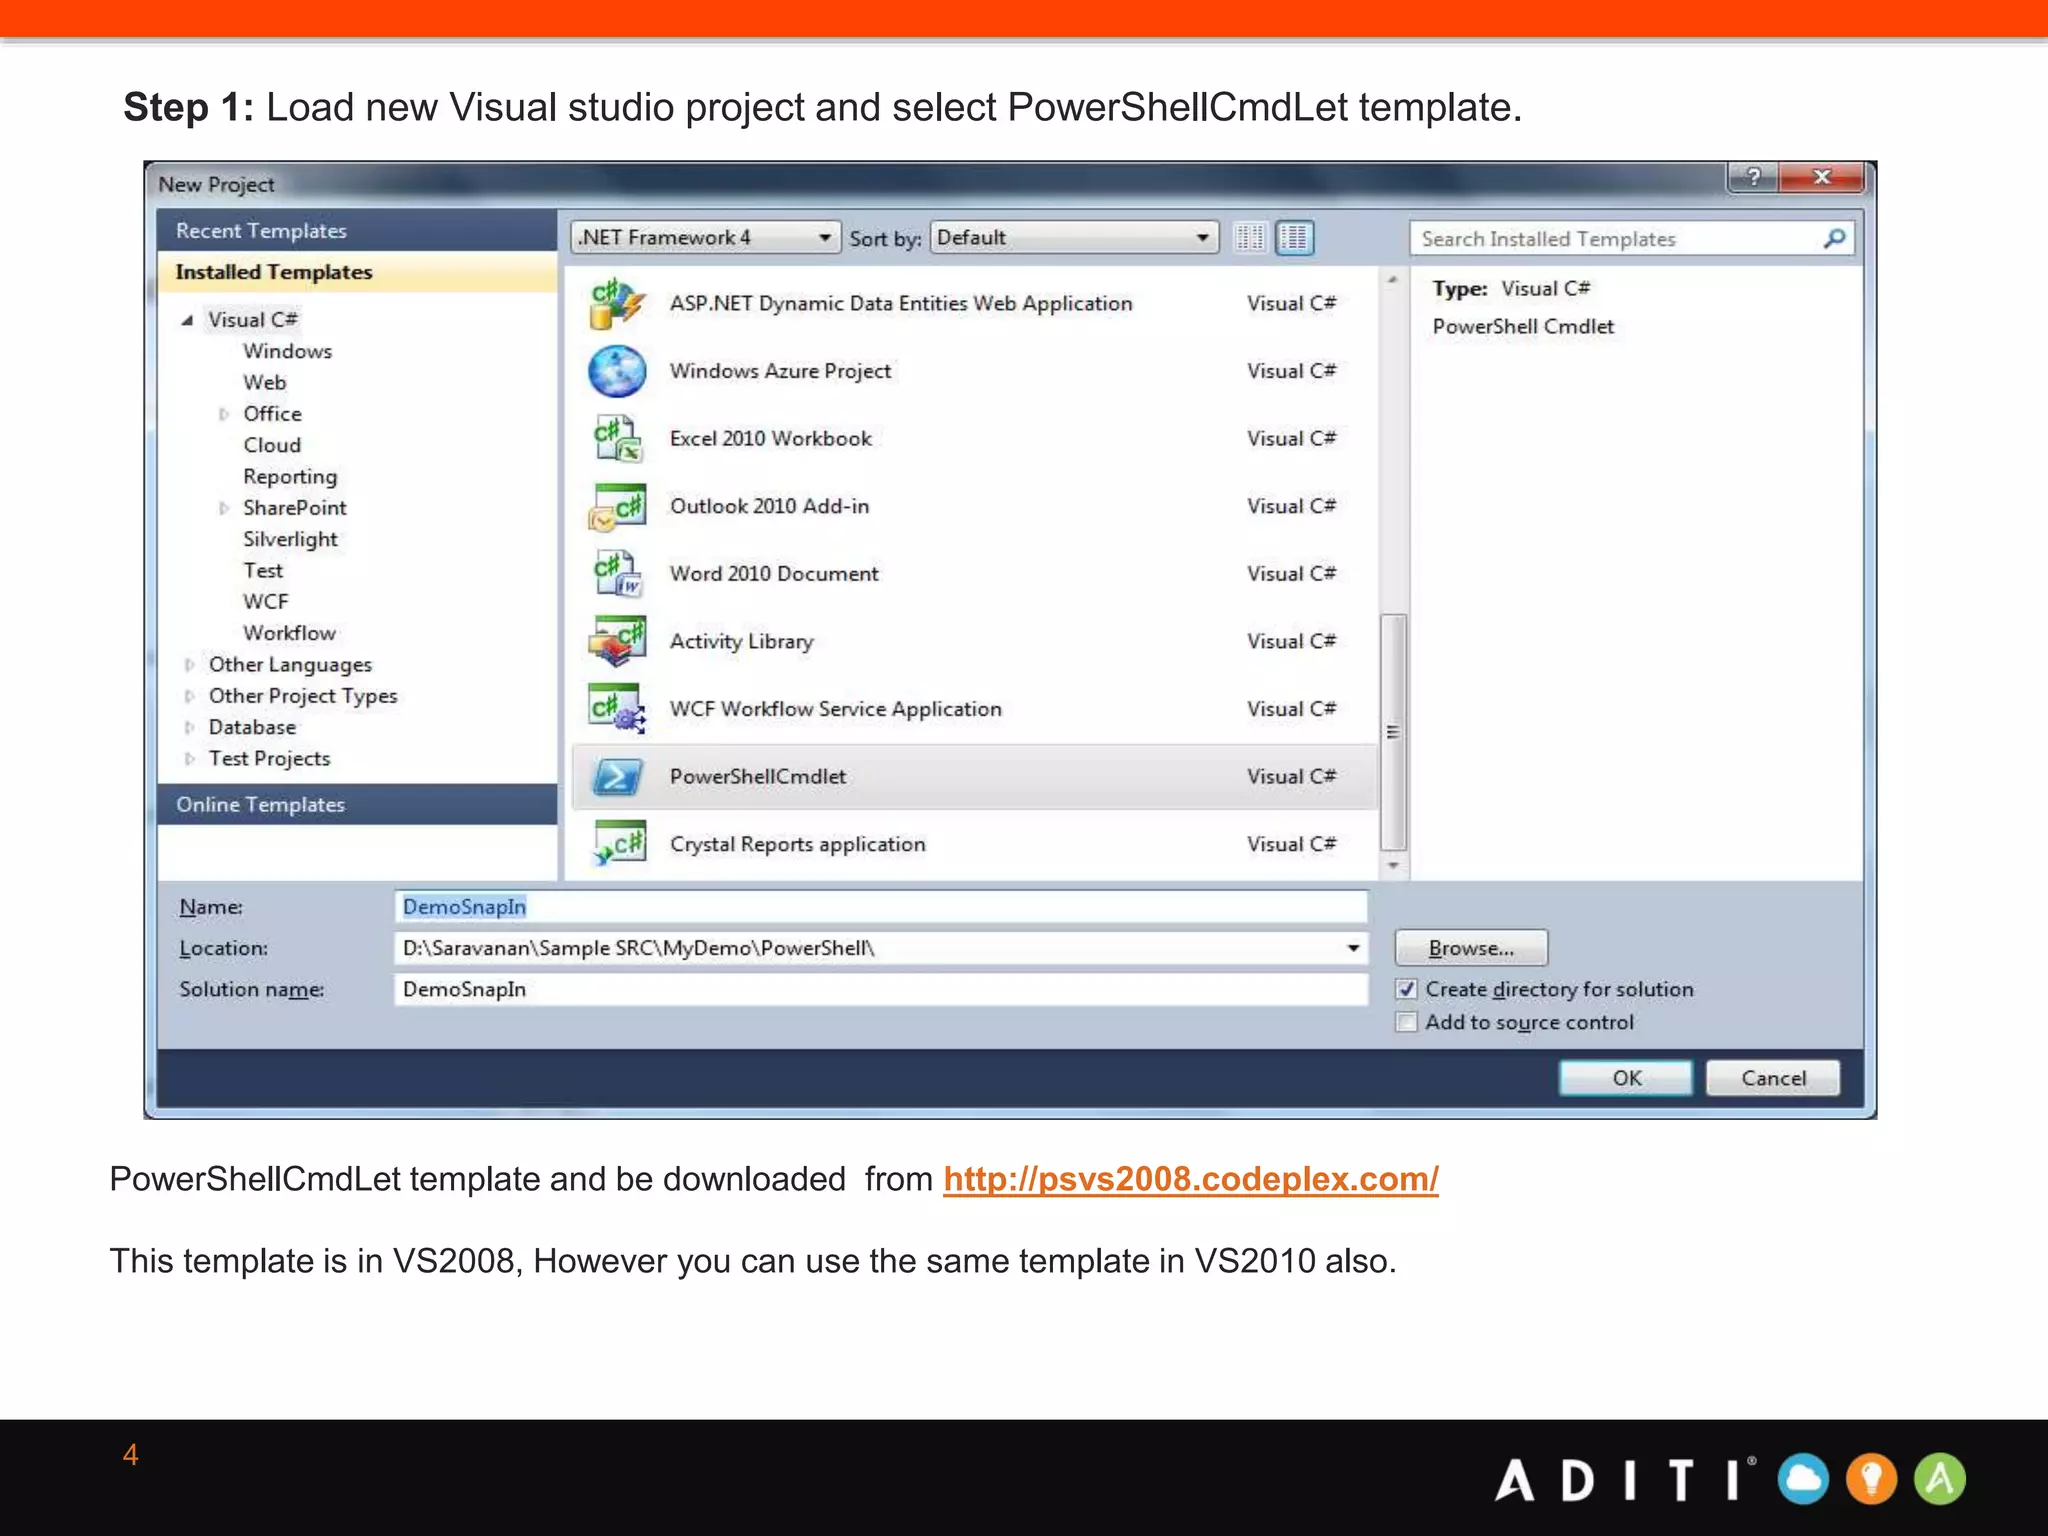
Task: Expand the Other Languages node
Action: pyautogui.click(x=189, y=665)
